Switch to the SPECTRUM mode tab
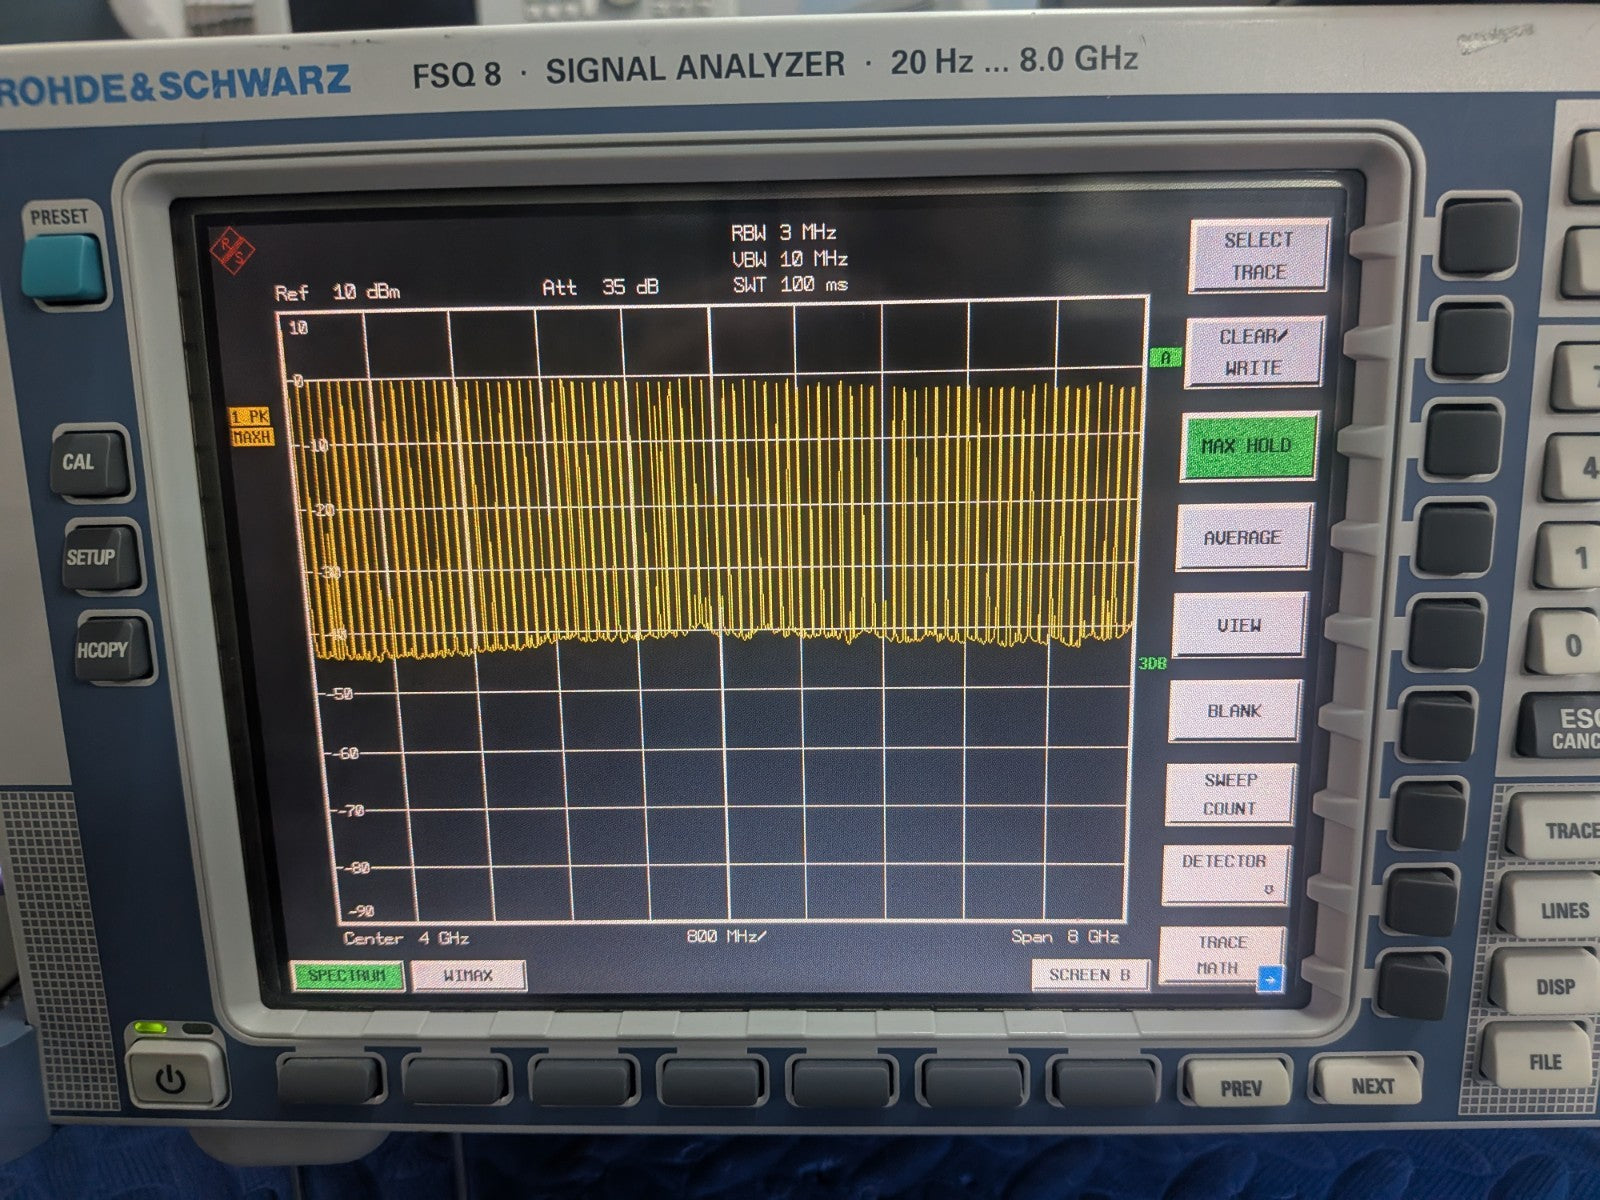The image size is (1600, 1200). pyautogui.click(x=346, y=976)
